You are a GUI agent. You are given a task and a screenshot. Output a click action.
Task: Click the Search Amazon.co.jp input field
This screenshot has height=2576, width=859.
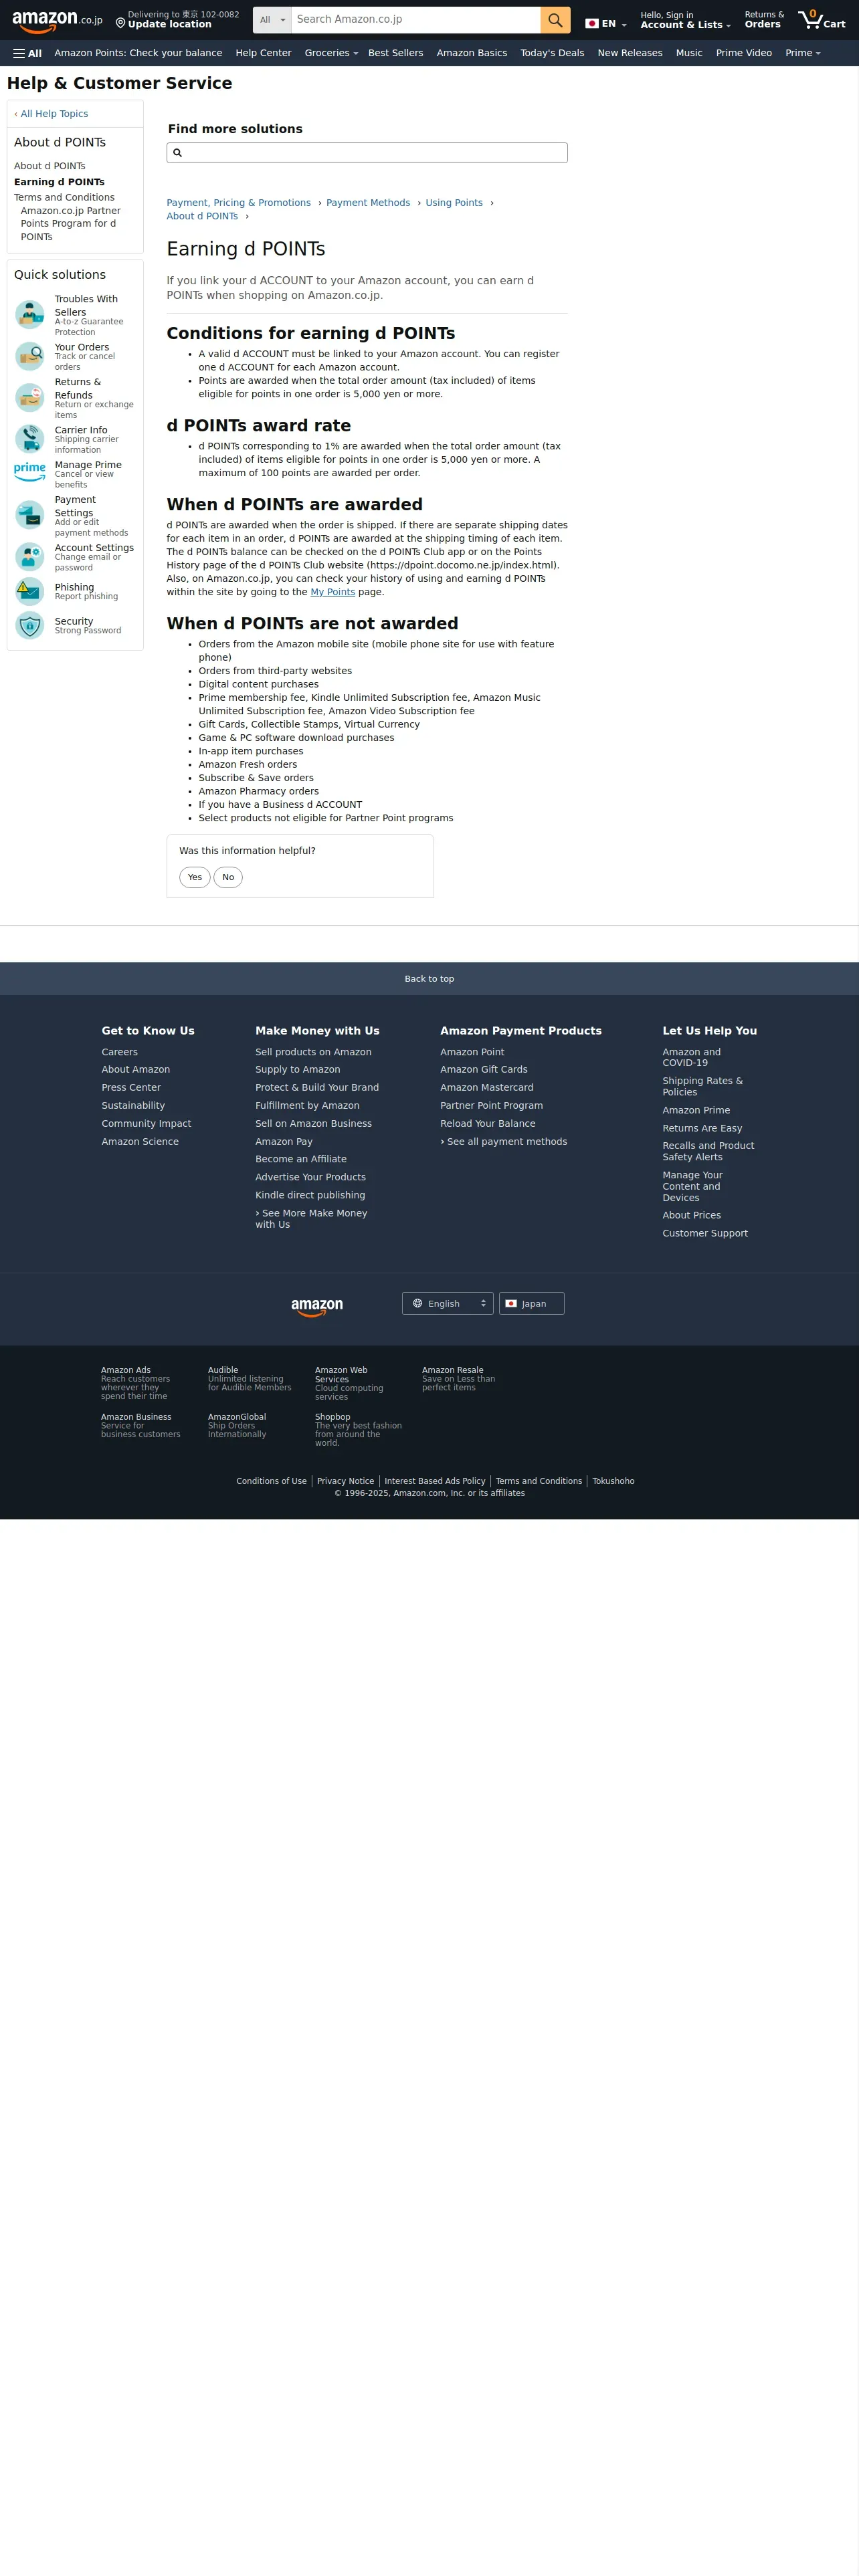point(415,20)
